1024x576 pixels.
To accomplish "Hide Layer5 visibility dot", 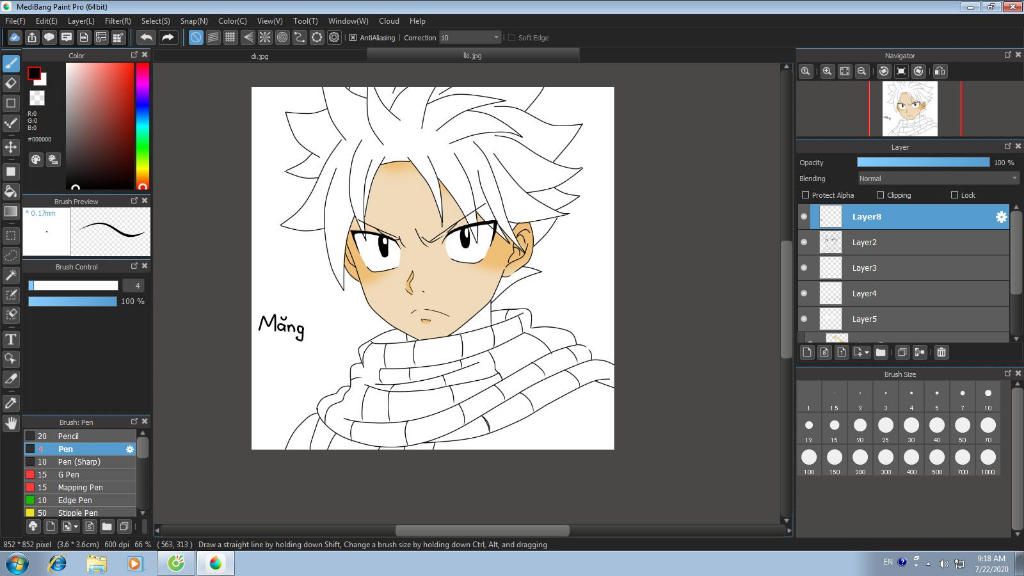I will click(804, 319).
